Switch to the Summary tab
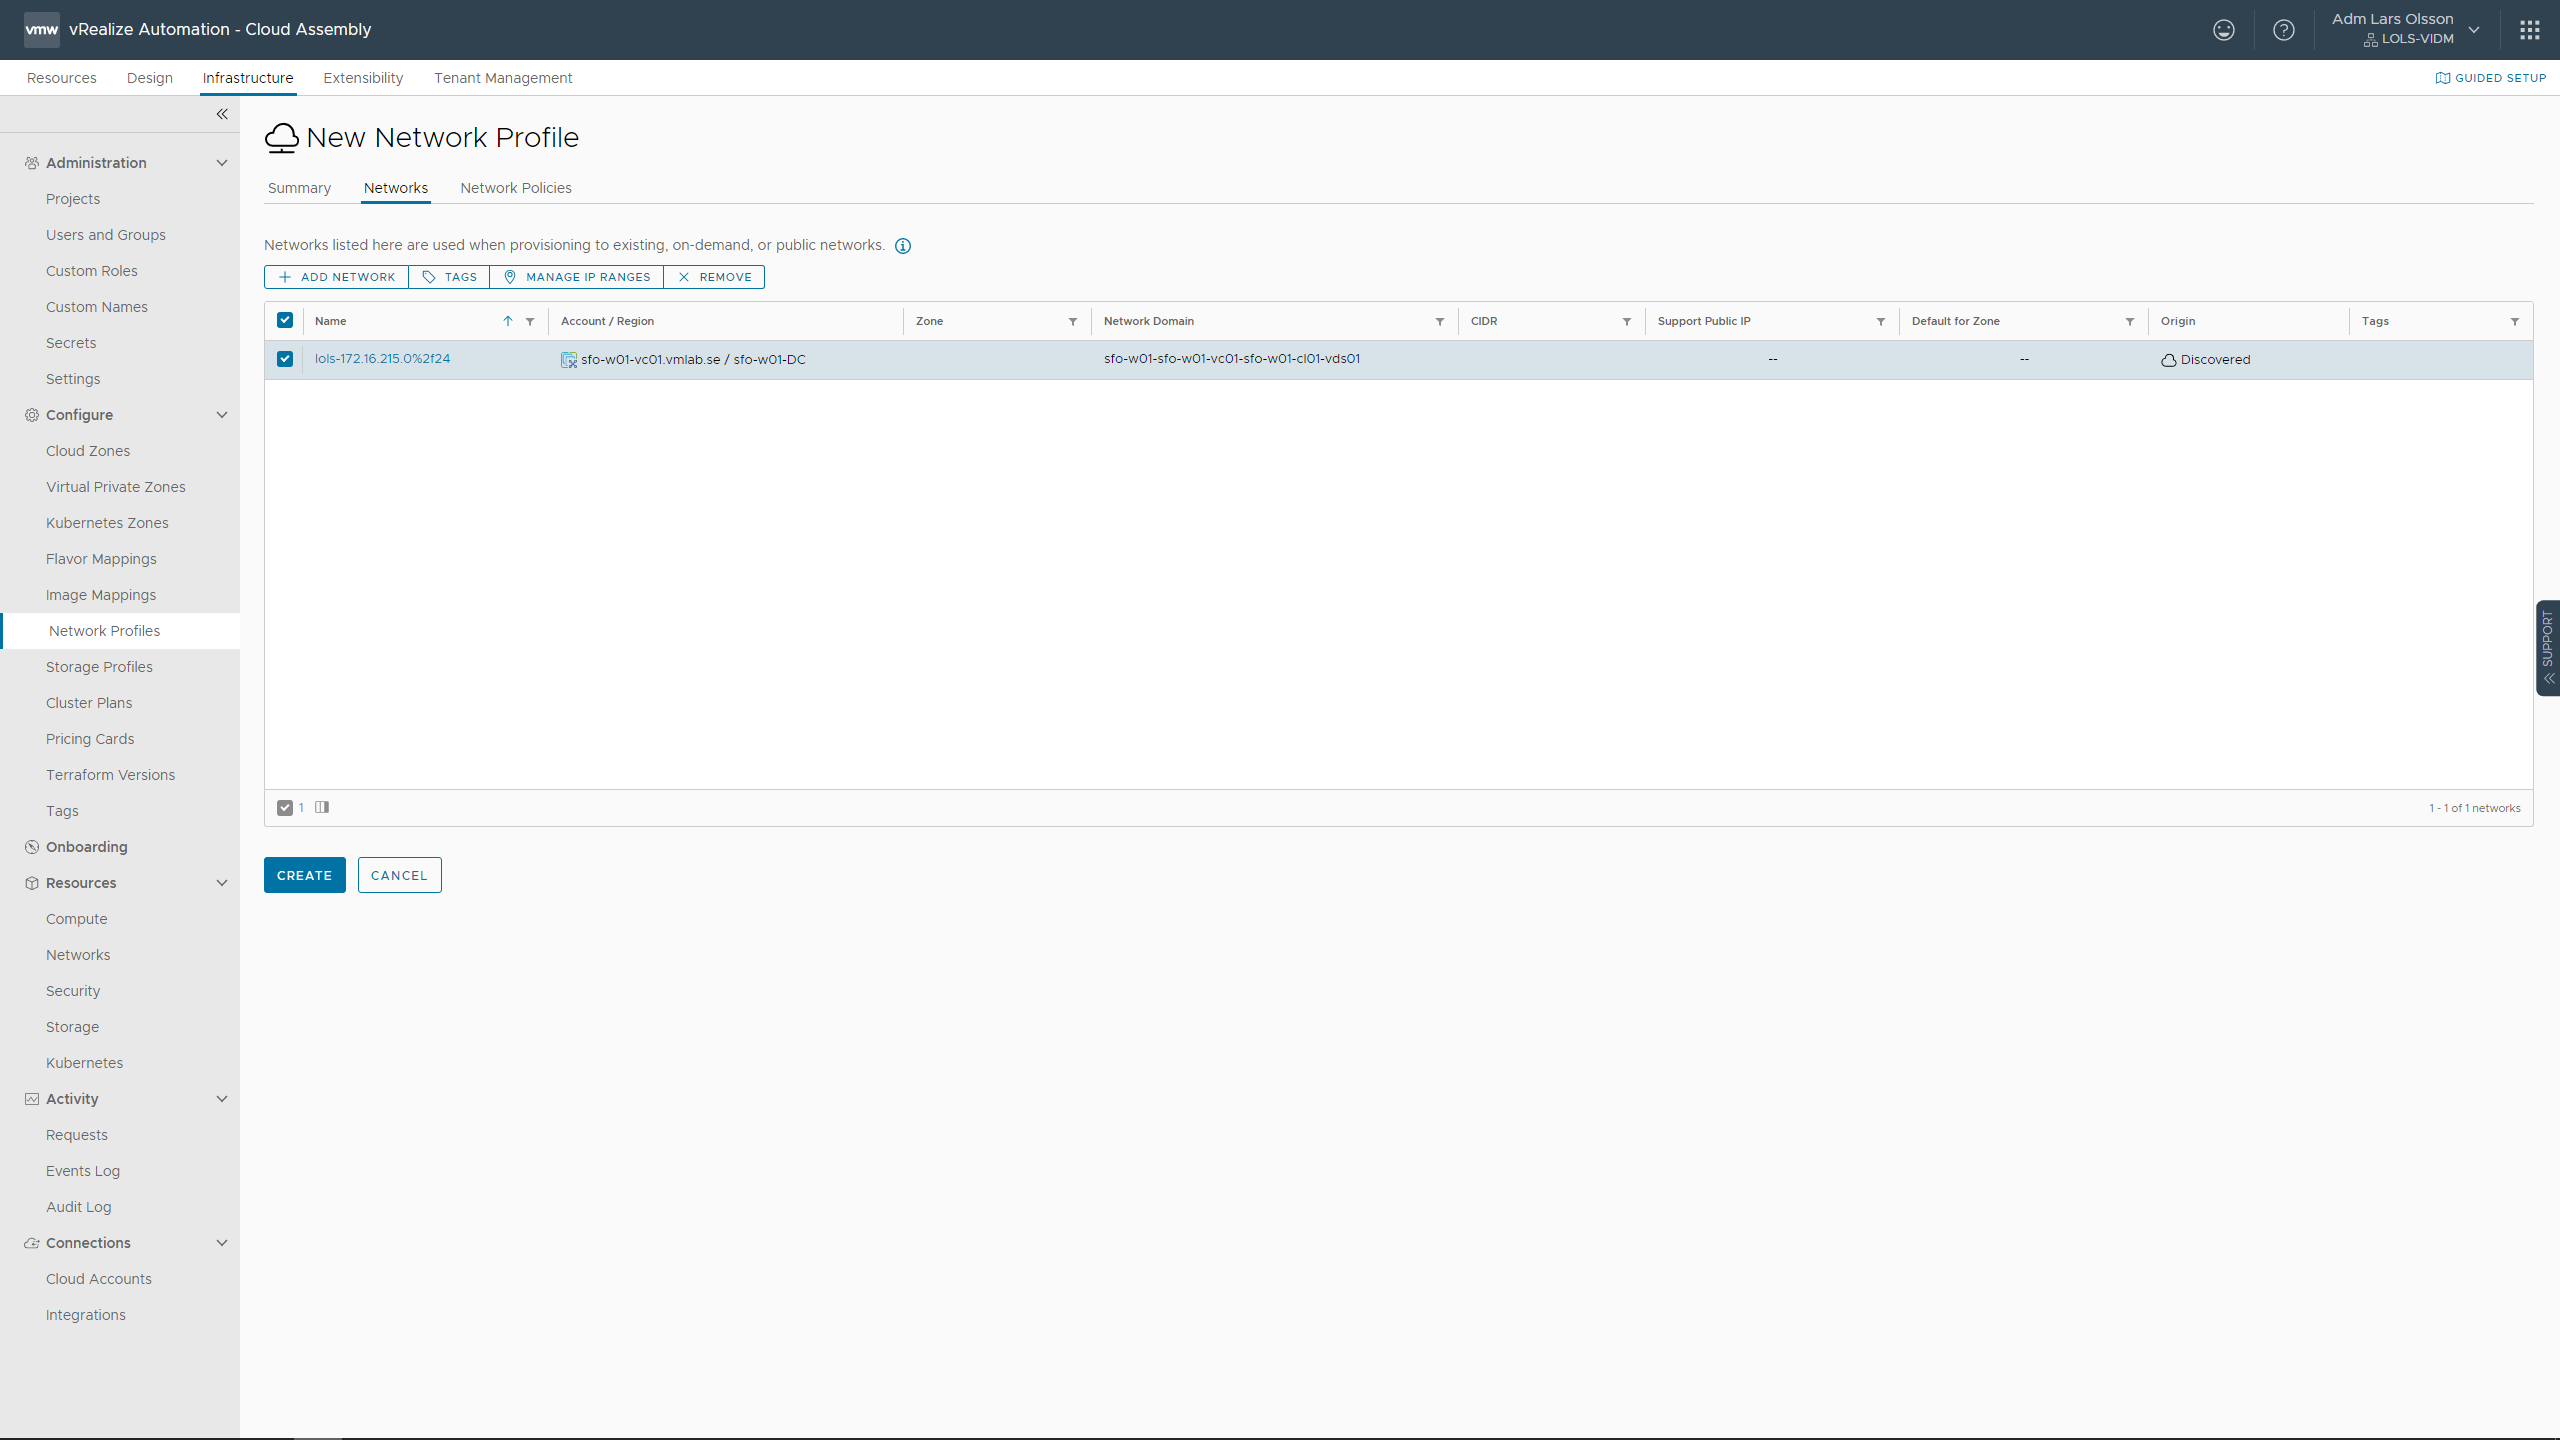This screenshot has height=1440, width=2560. coord(299,188)
